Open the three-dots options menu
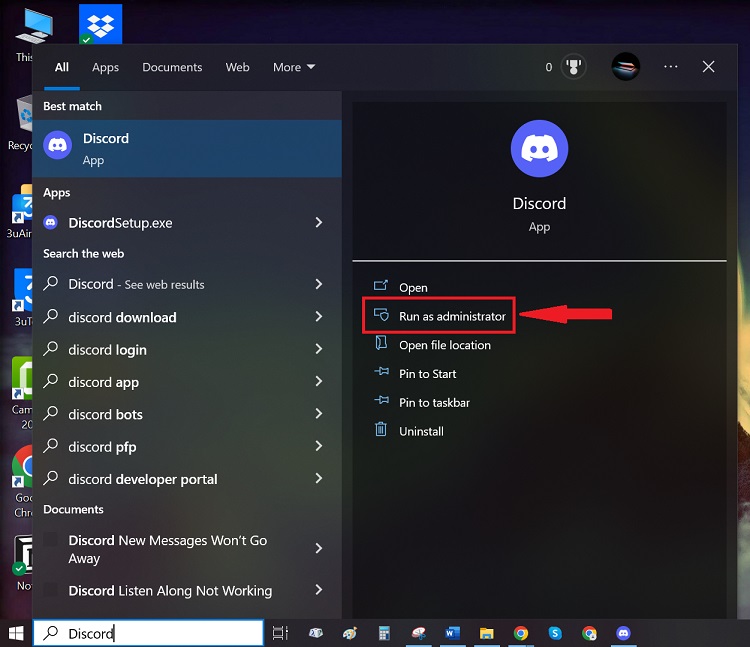The width and height of the screenshot is (750, 647). [671, 66]
